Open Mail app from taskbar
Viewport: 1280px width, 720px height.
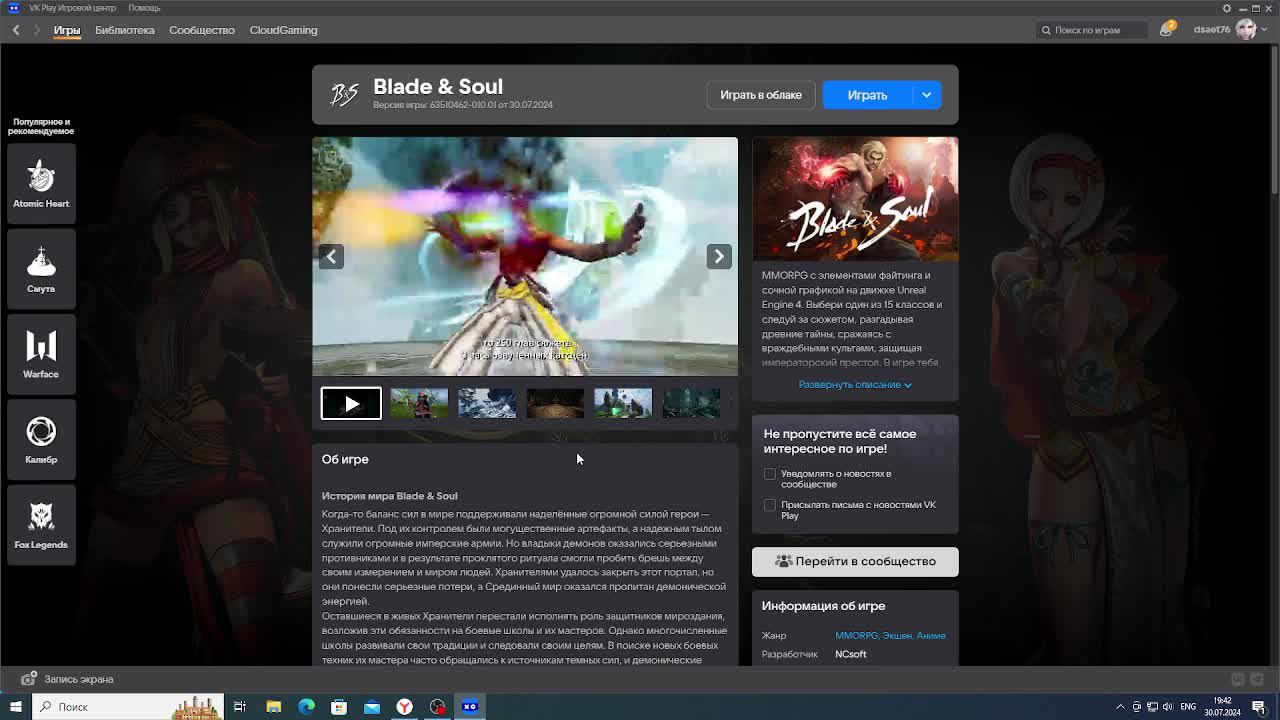(372, 707)
